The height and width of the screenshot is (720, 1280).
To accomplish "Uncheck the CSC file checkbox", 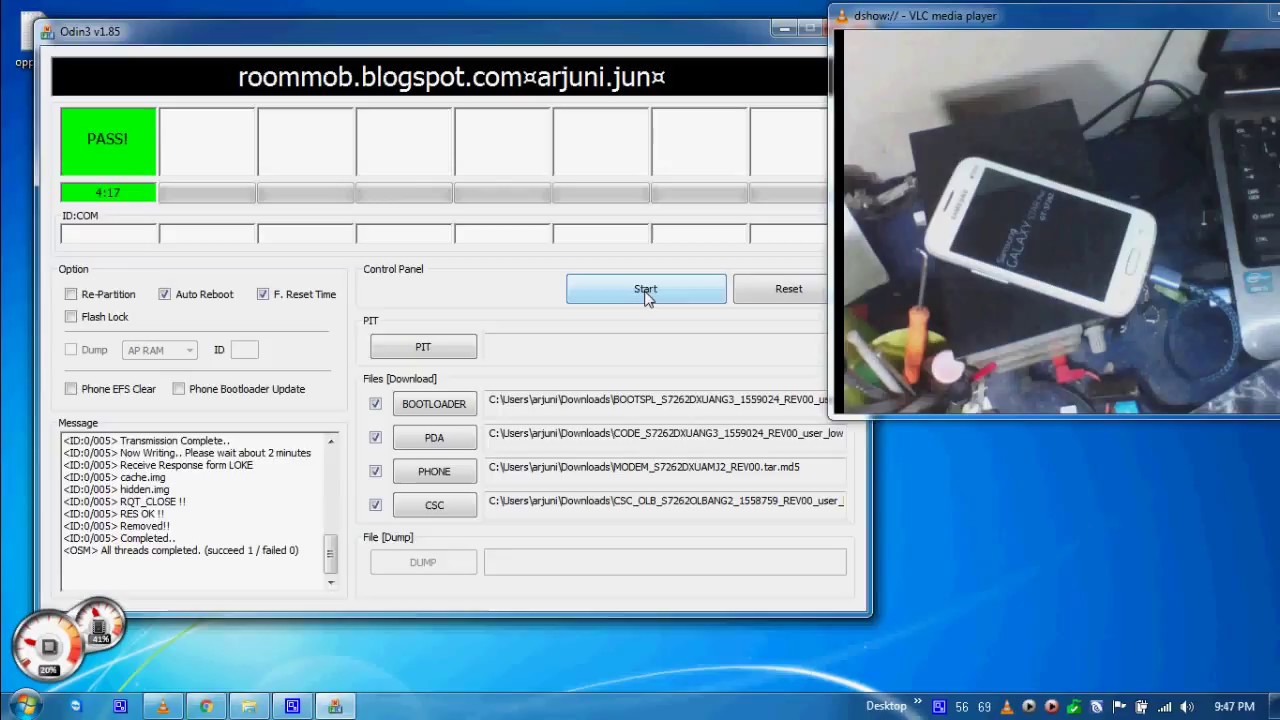I will pyautogui.click(x=375, y=505).
